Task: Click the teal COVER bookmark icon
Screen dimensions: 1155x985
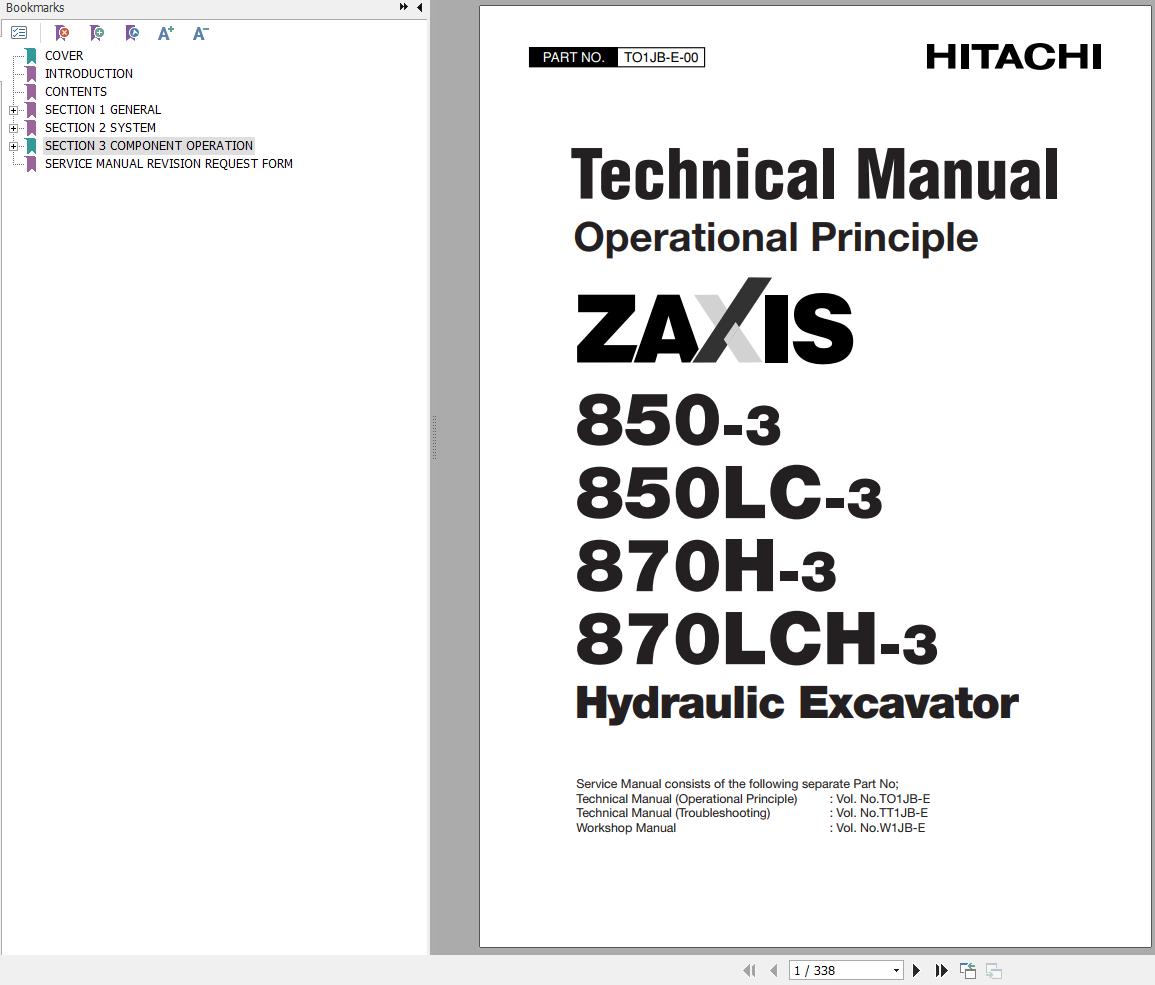Action: click(x=32, y=55)
